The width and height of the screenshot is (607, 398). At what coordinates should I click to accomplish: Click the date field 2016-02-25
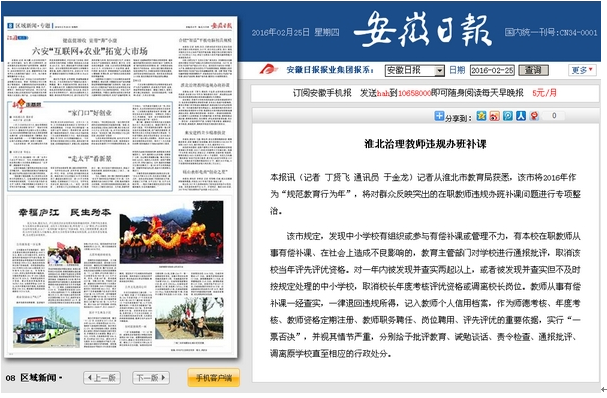point(492,70)
